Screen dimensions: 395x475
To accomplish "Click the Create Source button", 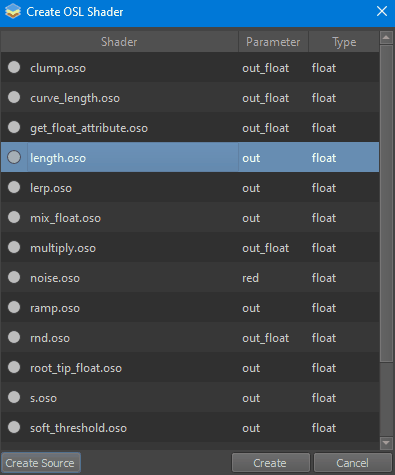I will (41, 463).
